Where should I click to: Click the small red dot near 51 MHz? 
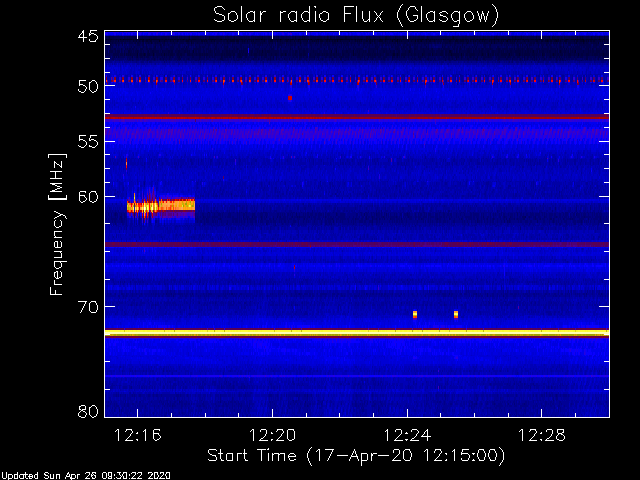290,98
